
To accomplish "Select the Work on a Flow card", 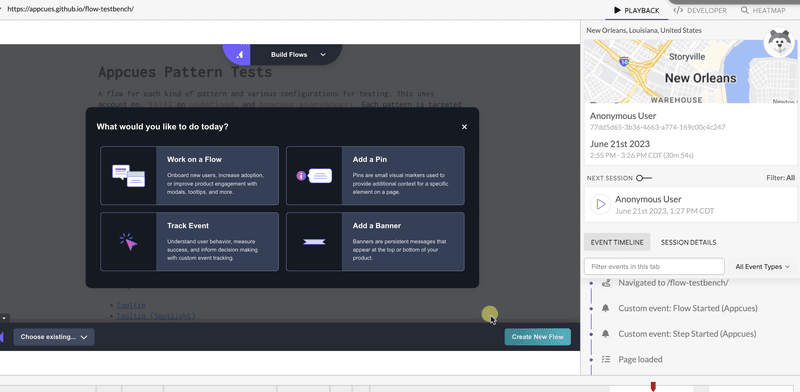I will (x=190, y=176).
